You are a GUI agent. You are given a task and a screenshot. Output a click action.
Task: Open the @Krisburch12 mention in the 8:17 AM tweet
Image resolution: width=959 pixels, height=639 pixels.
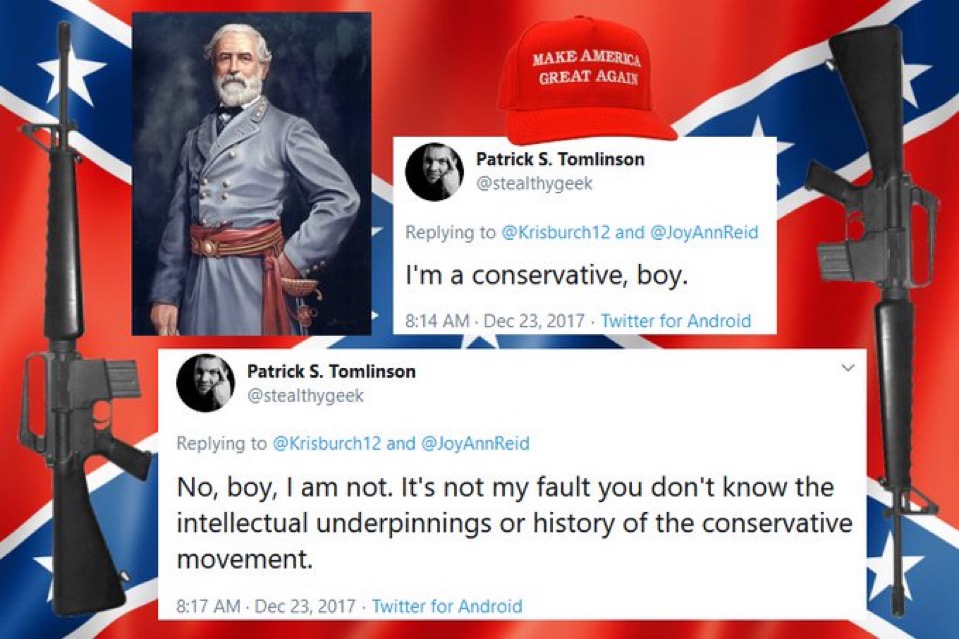(326, 443)
